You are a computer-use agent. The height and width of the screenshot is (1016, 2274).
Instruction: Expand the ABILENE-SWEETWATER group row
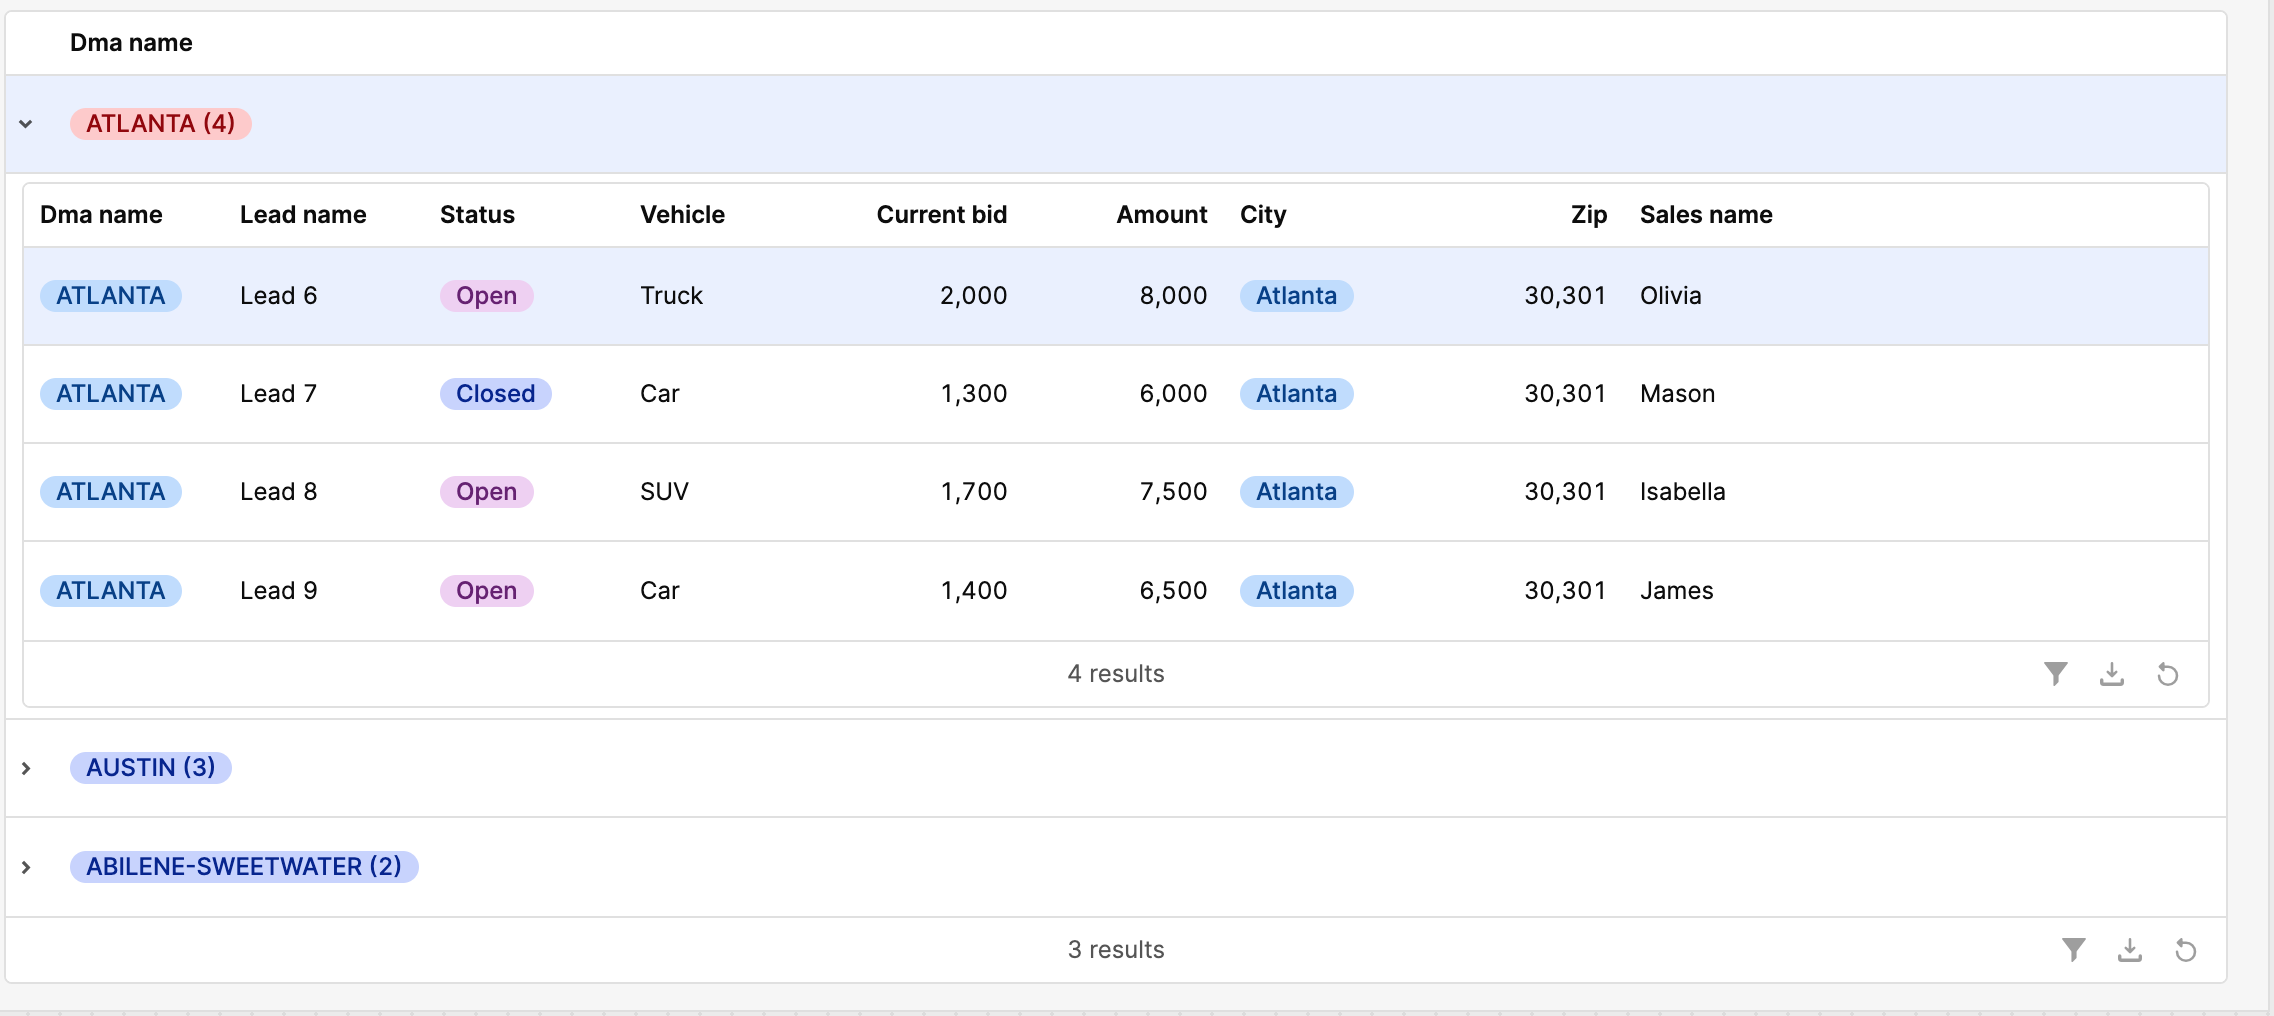click(x=26, y=867)
